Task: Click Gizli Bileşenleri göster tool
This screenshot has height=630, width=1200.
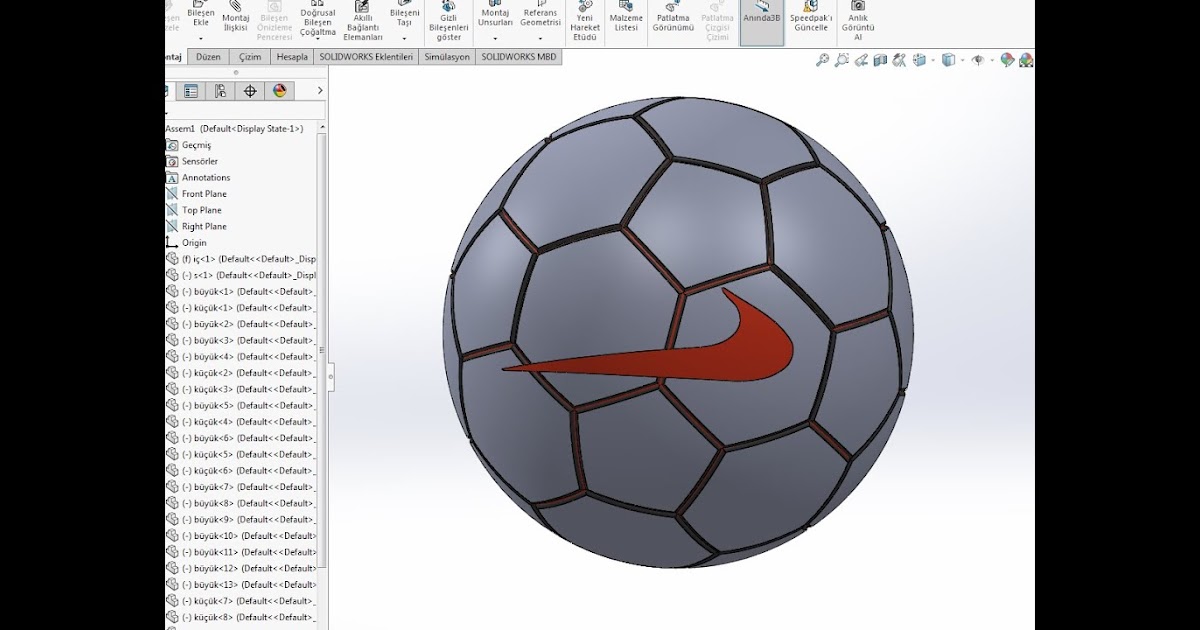Action: (x=449, y=21)
